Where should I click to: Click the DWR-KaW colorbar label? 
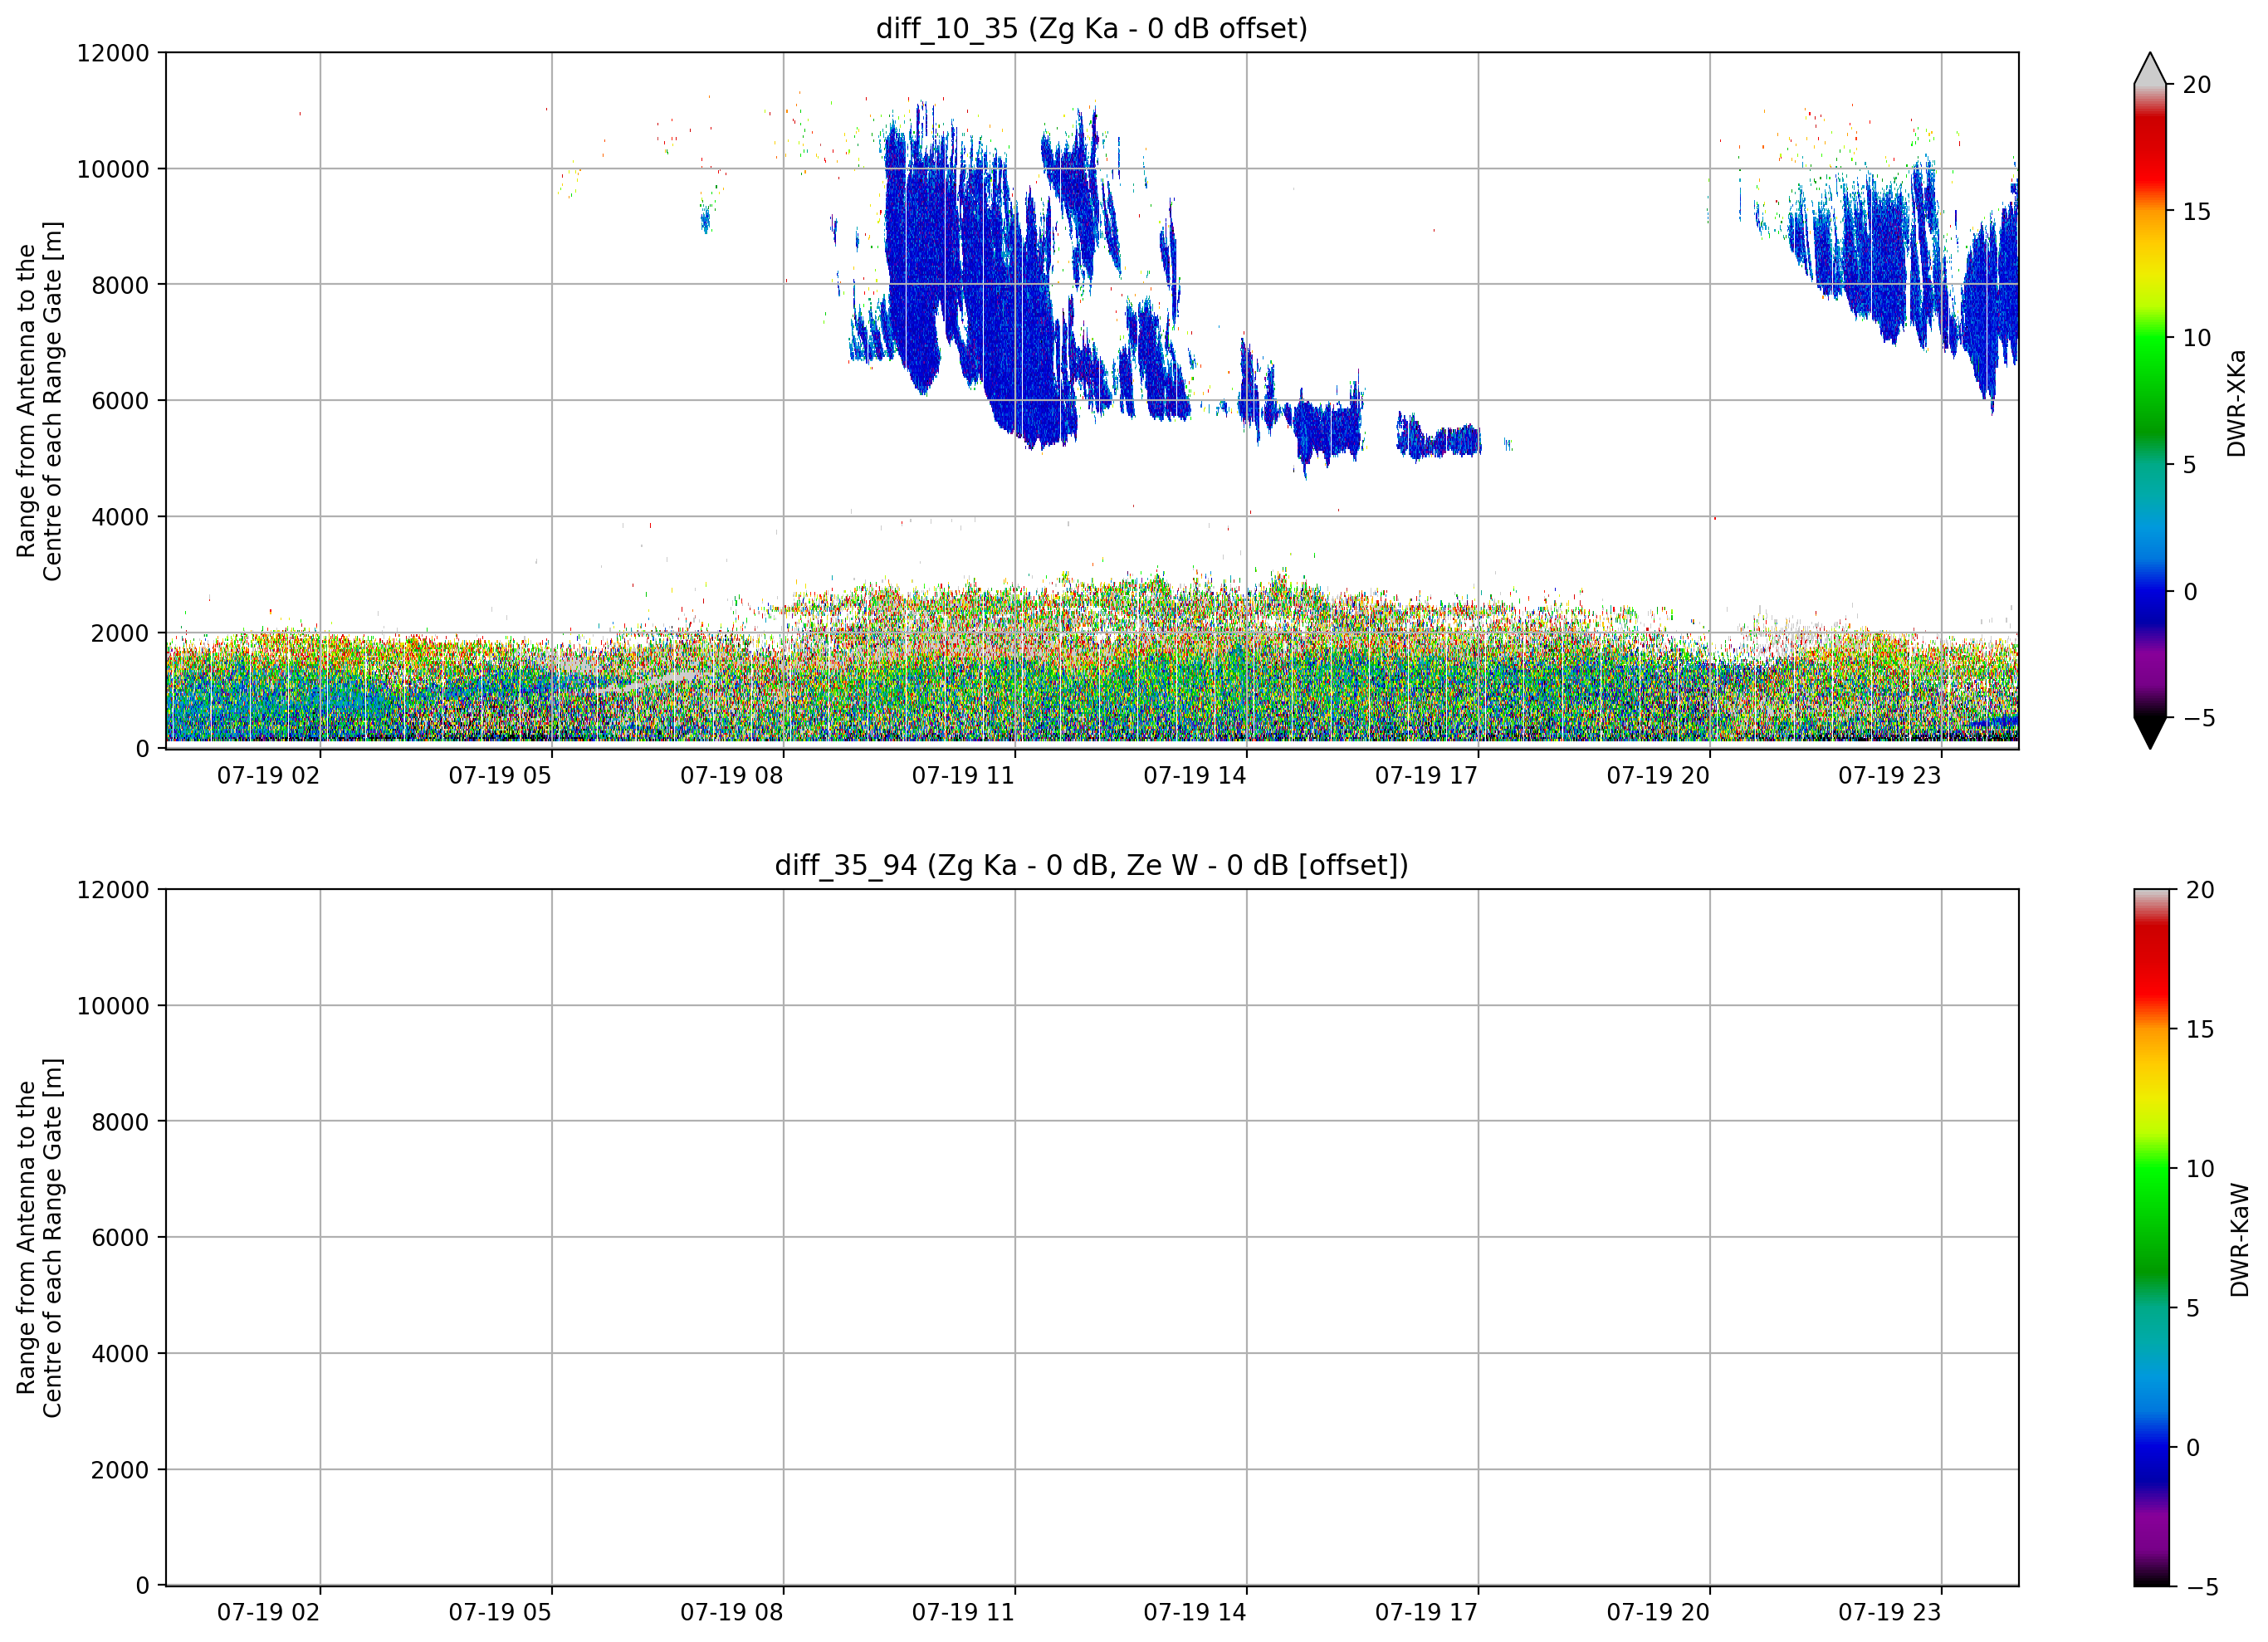(2239, 1240)
